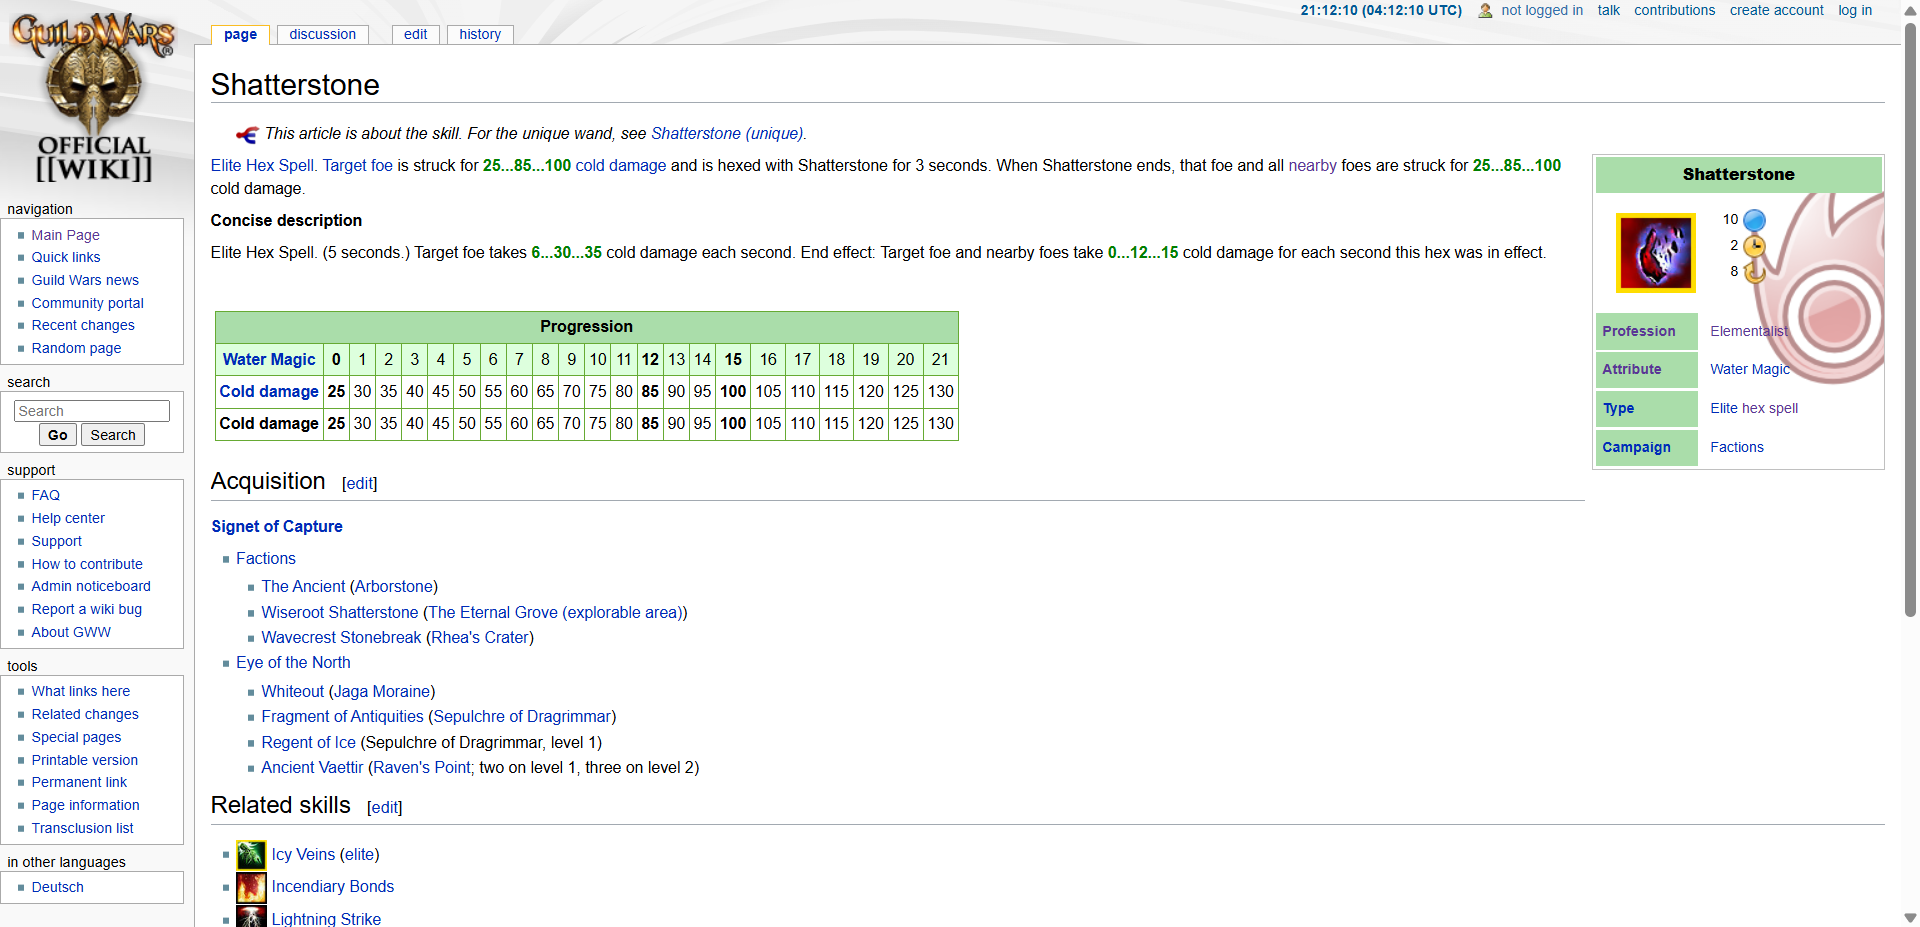The image size is (1920, 927).
Task: Open Special pages link
Action: tap(76, 737)
